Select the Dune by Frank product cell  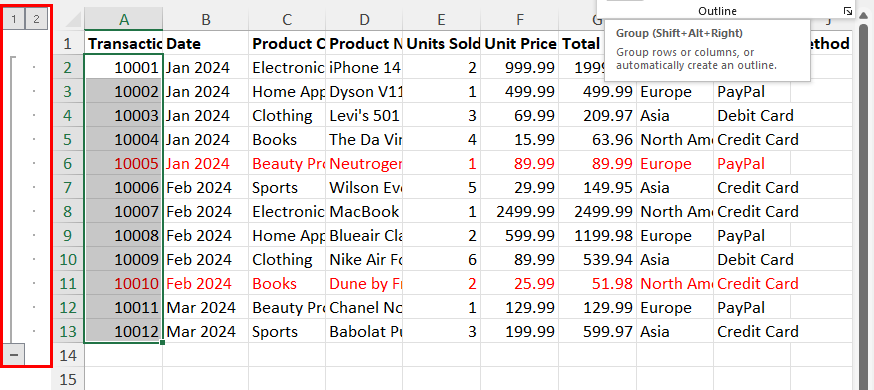pyautogui.click(x=365, y=283)
